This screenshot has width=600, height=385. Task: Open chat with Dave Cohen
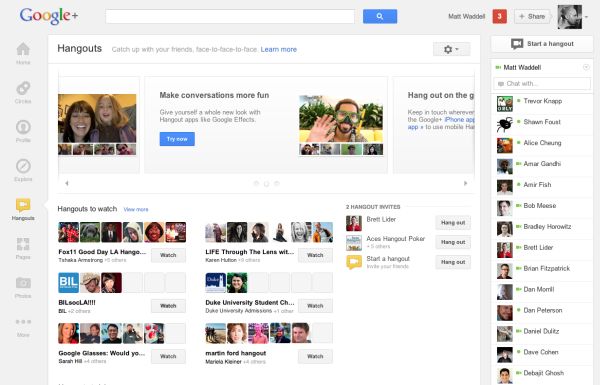click(x=543, y=355)
